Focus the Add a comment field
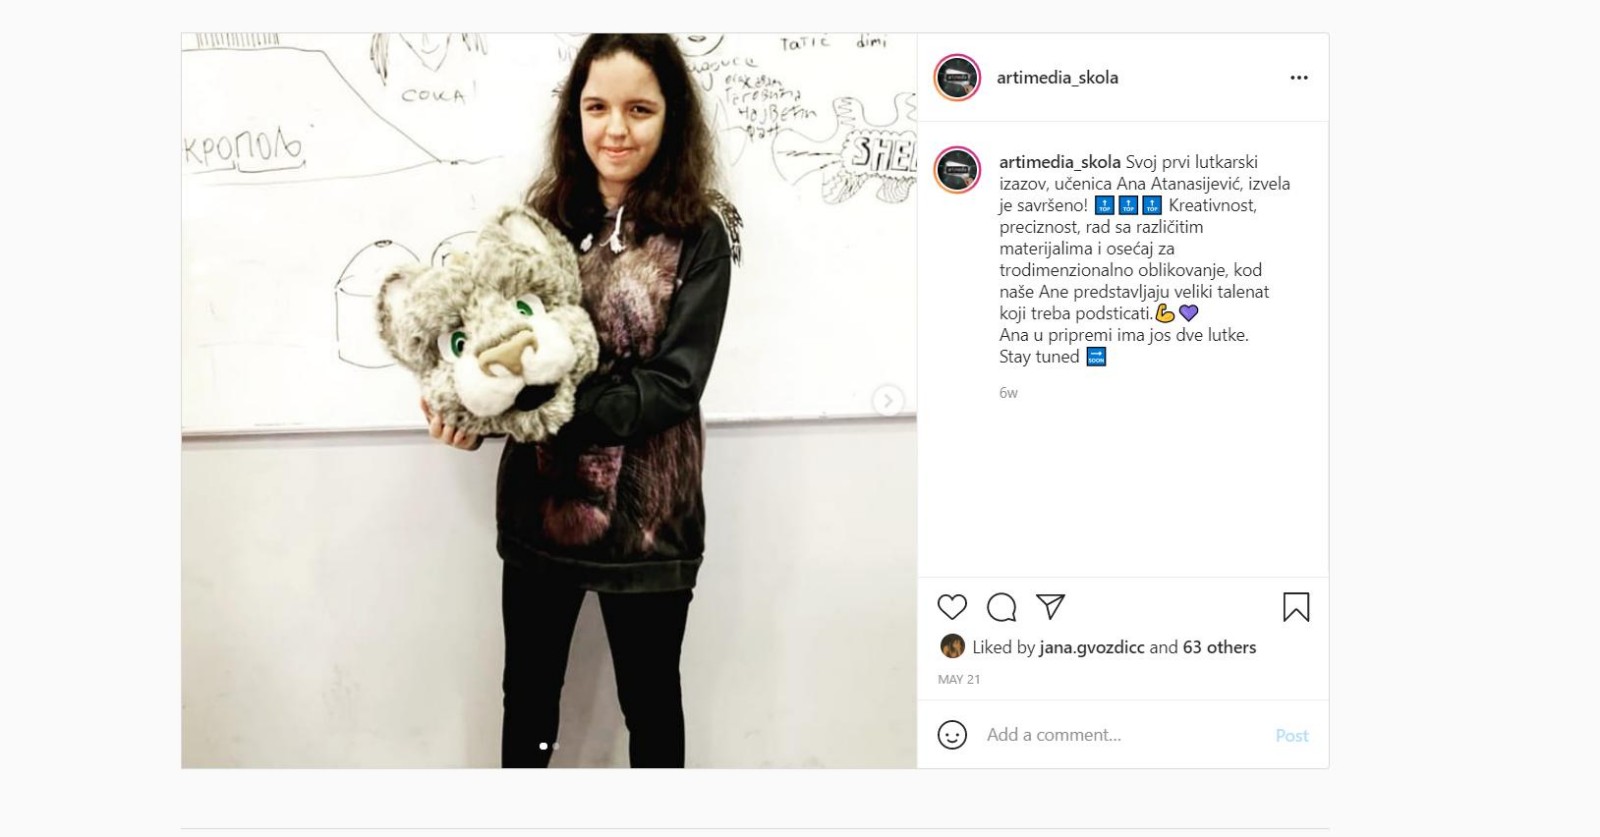The width and height of the screenshot is (1600, 837). [x=1124, y=735]
